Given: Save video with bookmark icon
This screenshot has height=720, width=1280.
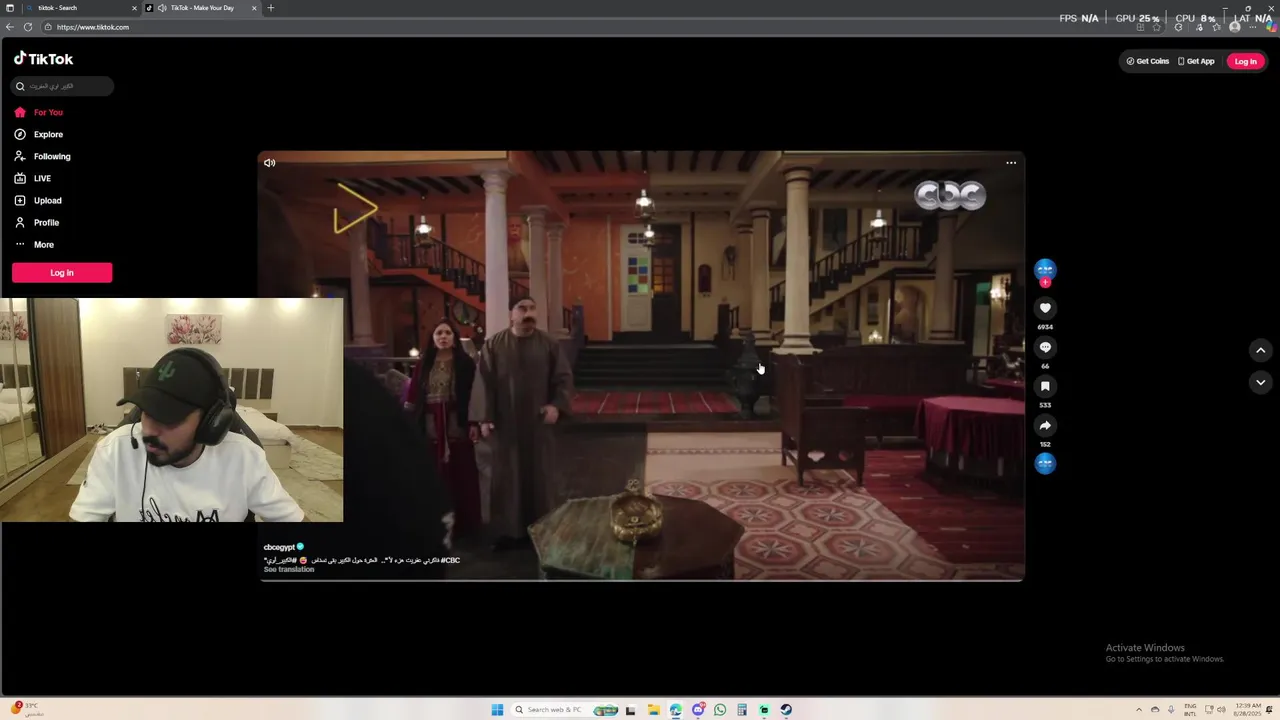Looking at the screenshot, I should 1045,386.
